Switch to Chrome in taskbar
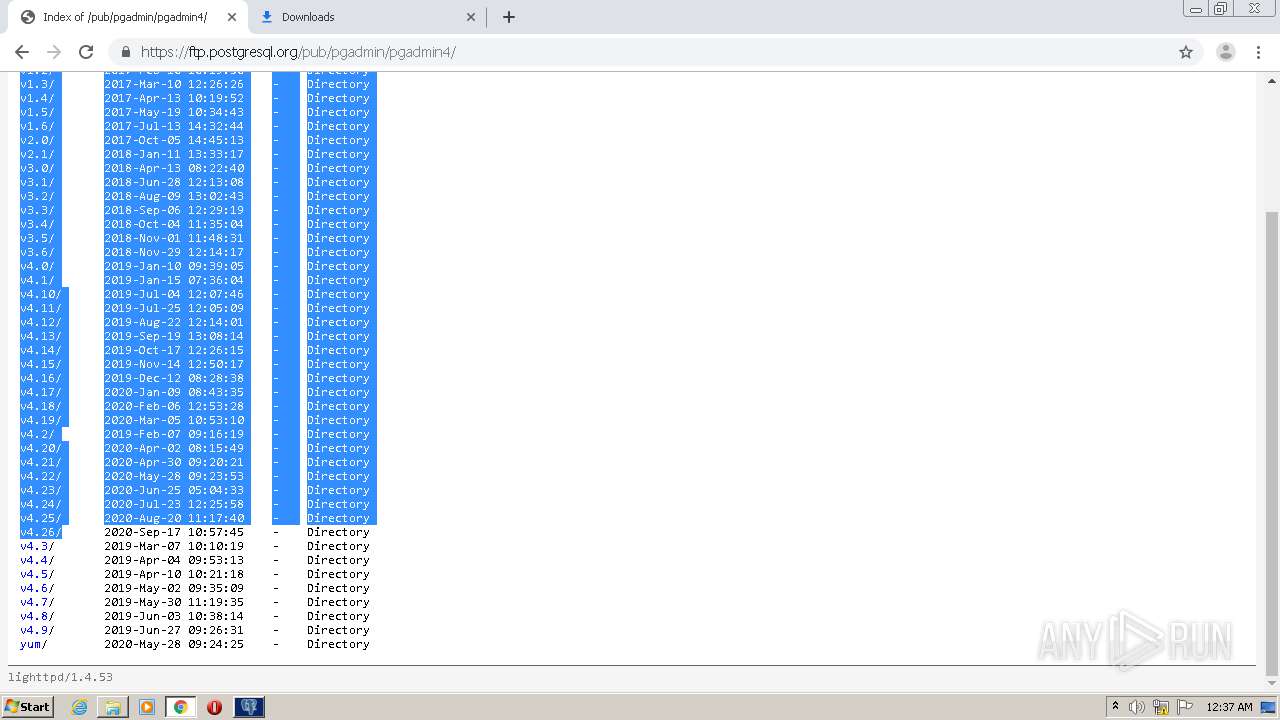The width and height of the screenshot is (1280, 720). click(180, 707)
